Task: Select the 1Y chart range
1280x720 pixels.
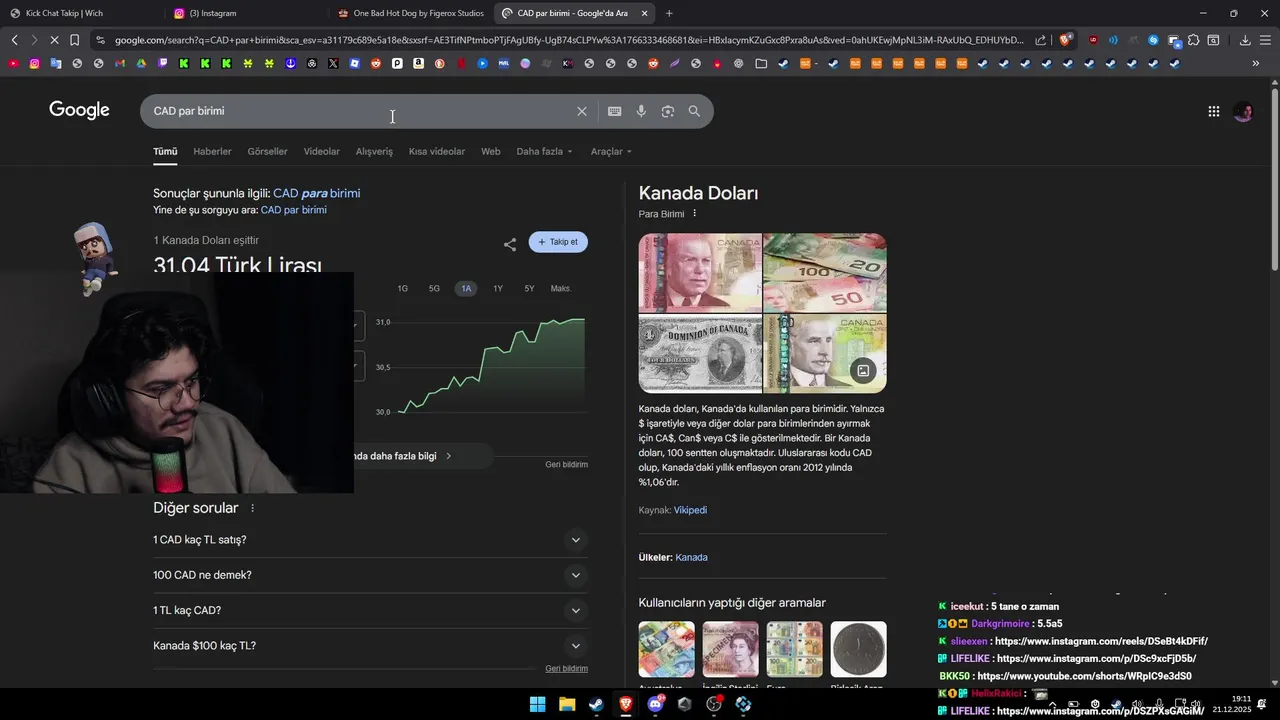Action: tap(498, 288)
